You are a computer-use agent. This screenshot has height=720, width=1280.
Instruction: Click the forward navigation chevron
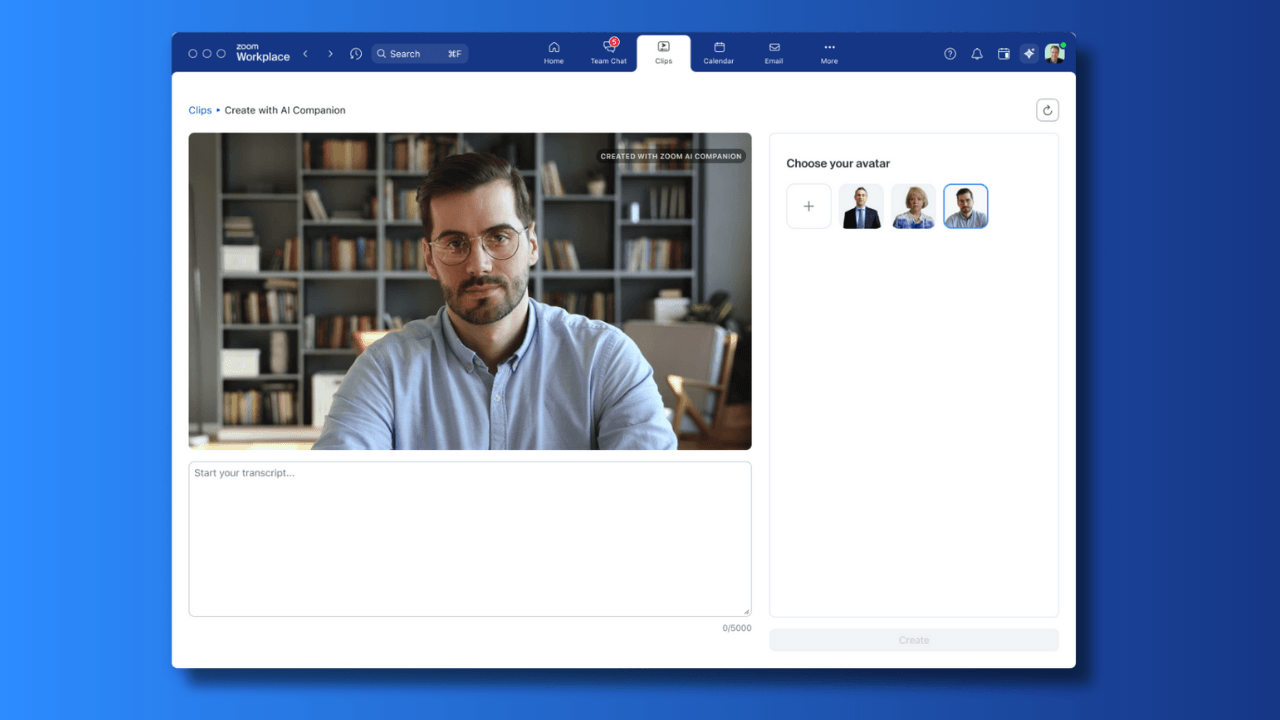point(330,53)
